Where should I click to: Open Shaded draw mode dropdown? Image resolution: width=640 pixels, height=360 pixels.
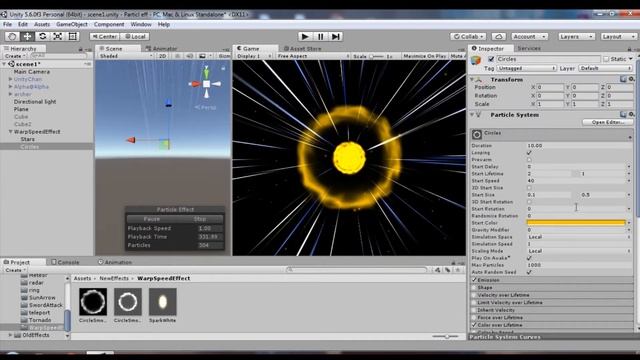click(x=126, y=56)
